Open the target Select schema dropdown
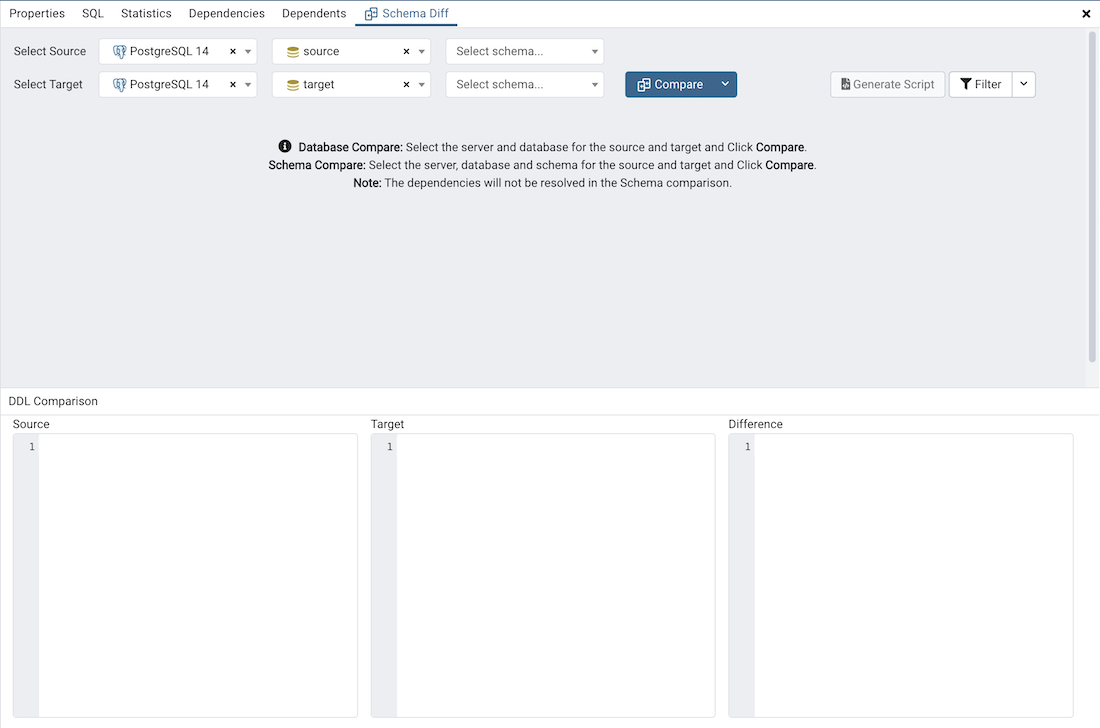Screen dimensions: 1100x728 pos(525,84)
